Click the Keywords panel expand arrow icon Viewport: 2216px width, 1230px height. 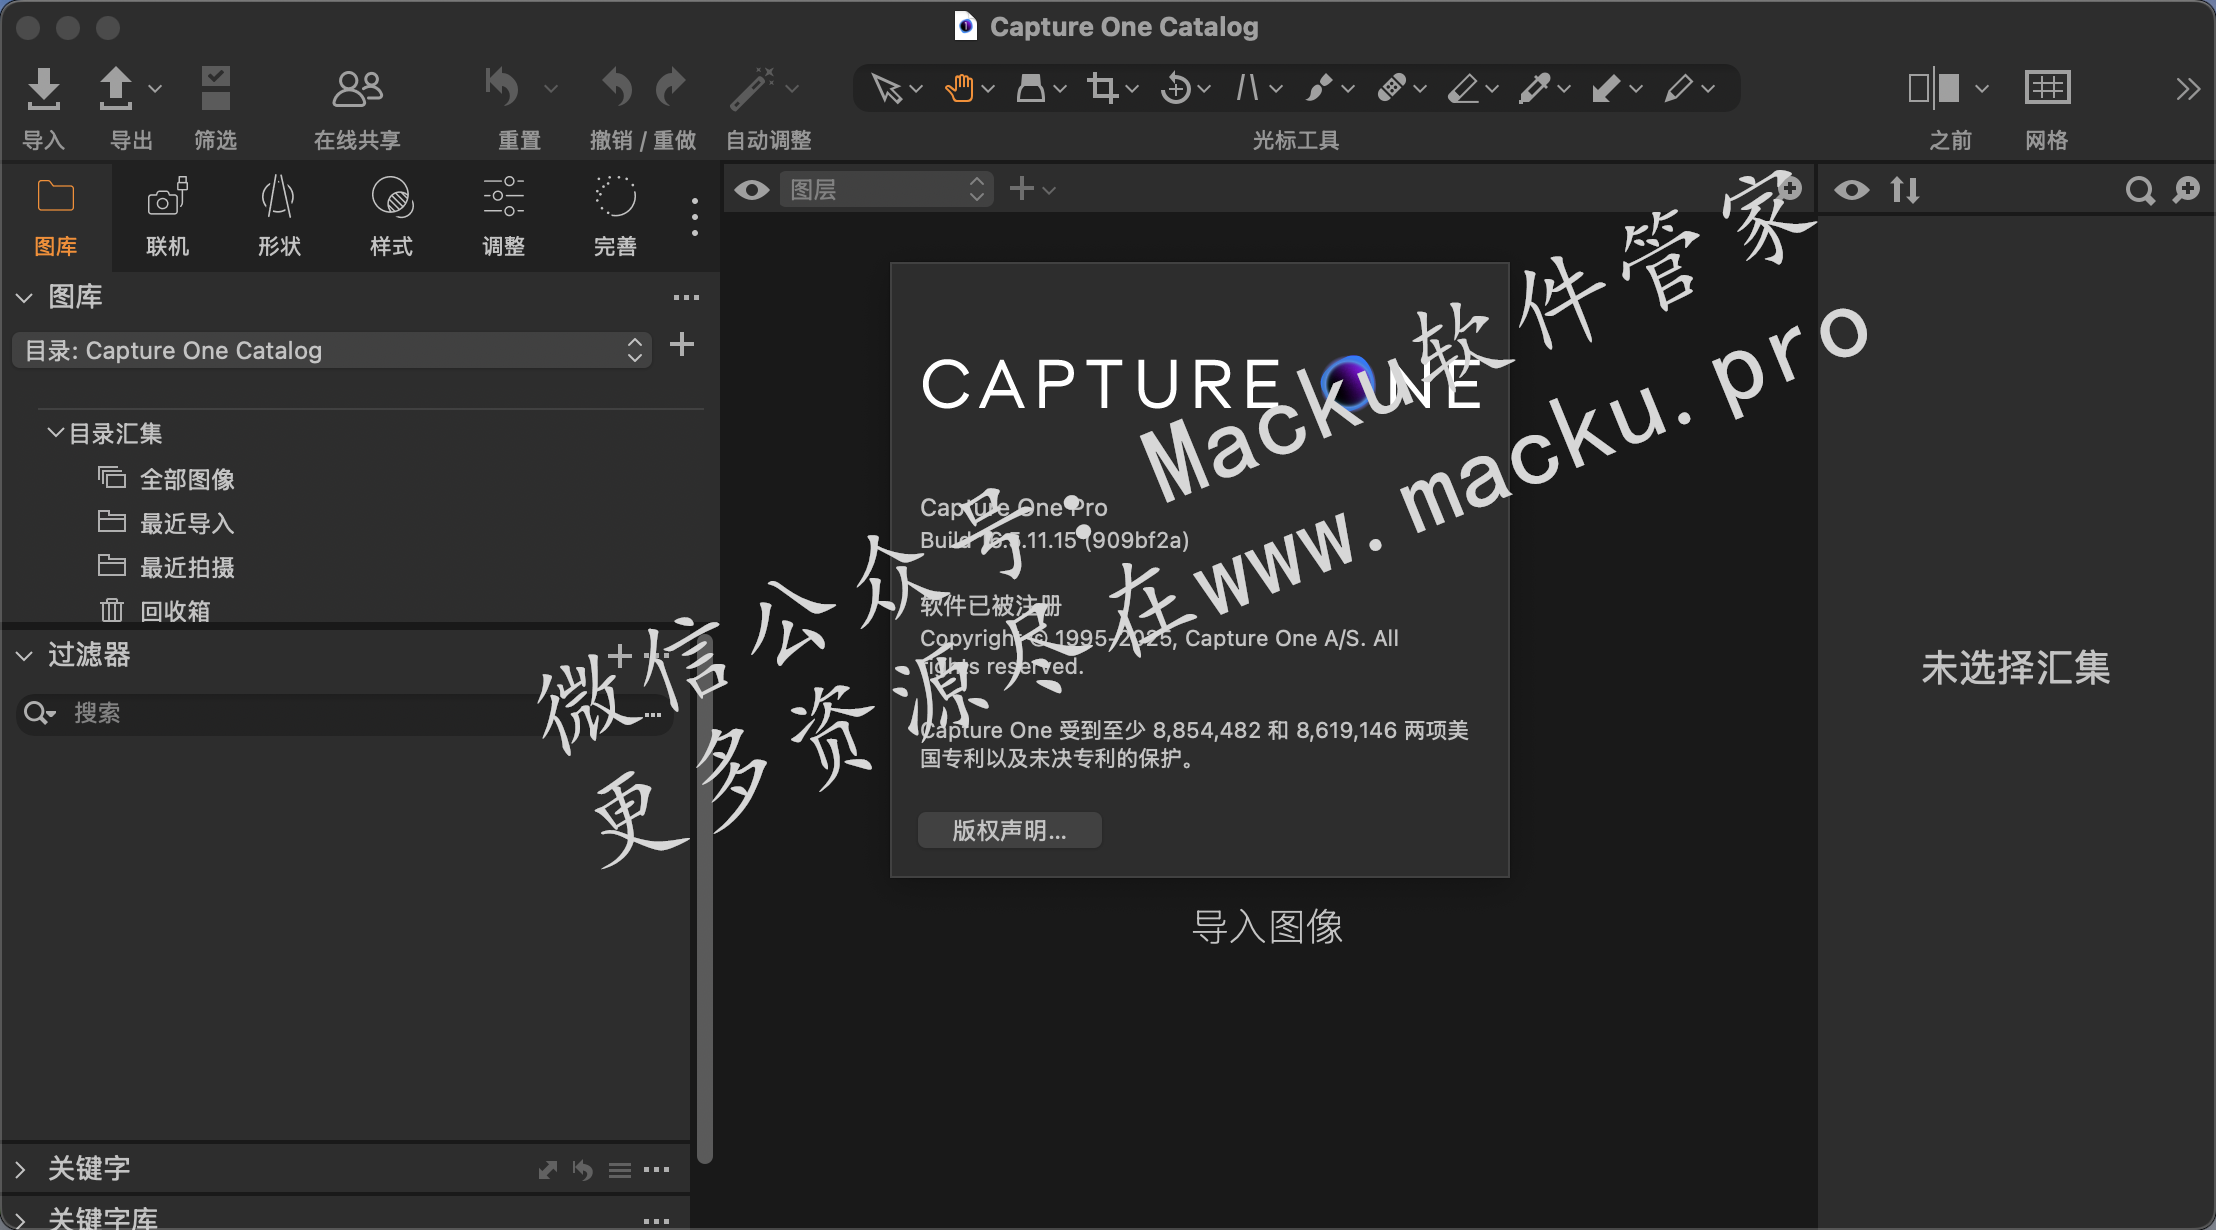547,1170
